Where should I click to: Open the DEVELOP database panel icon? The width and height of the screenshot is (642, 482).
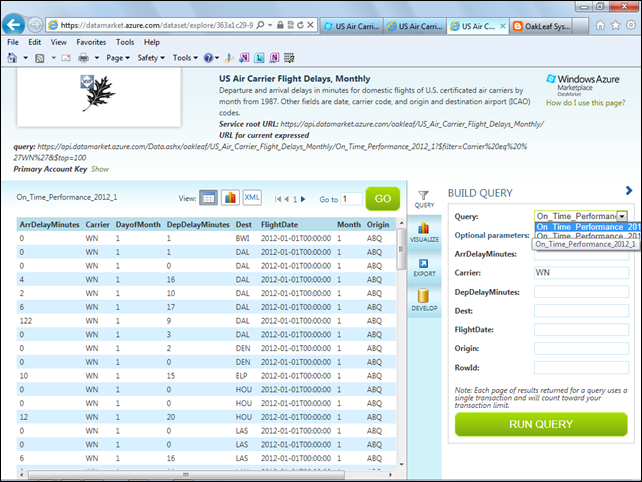pyautogui.click(x=424, y=300)
